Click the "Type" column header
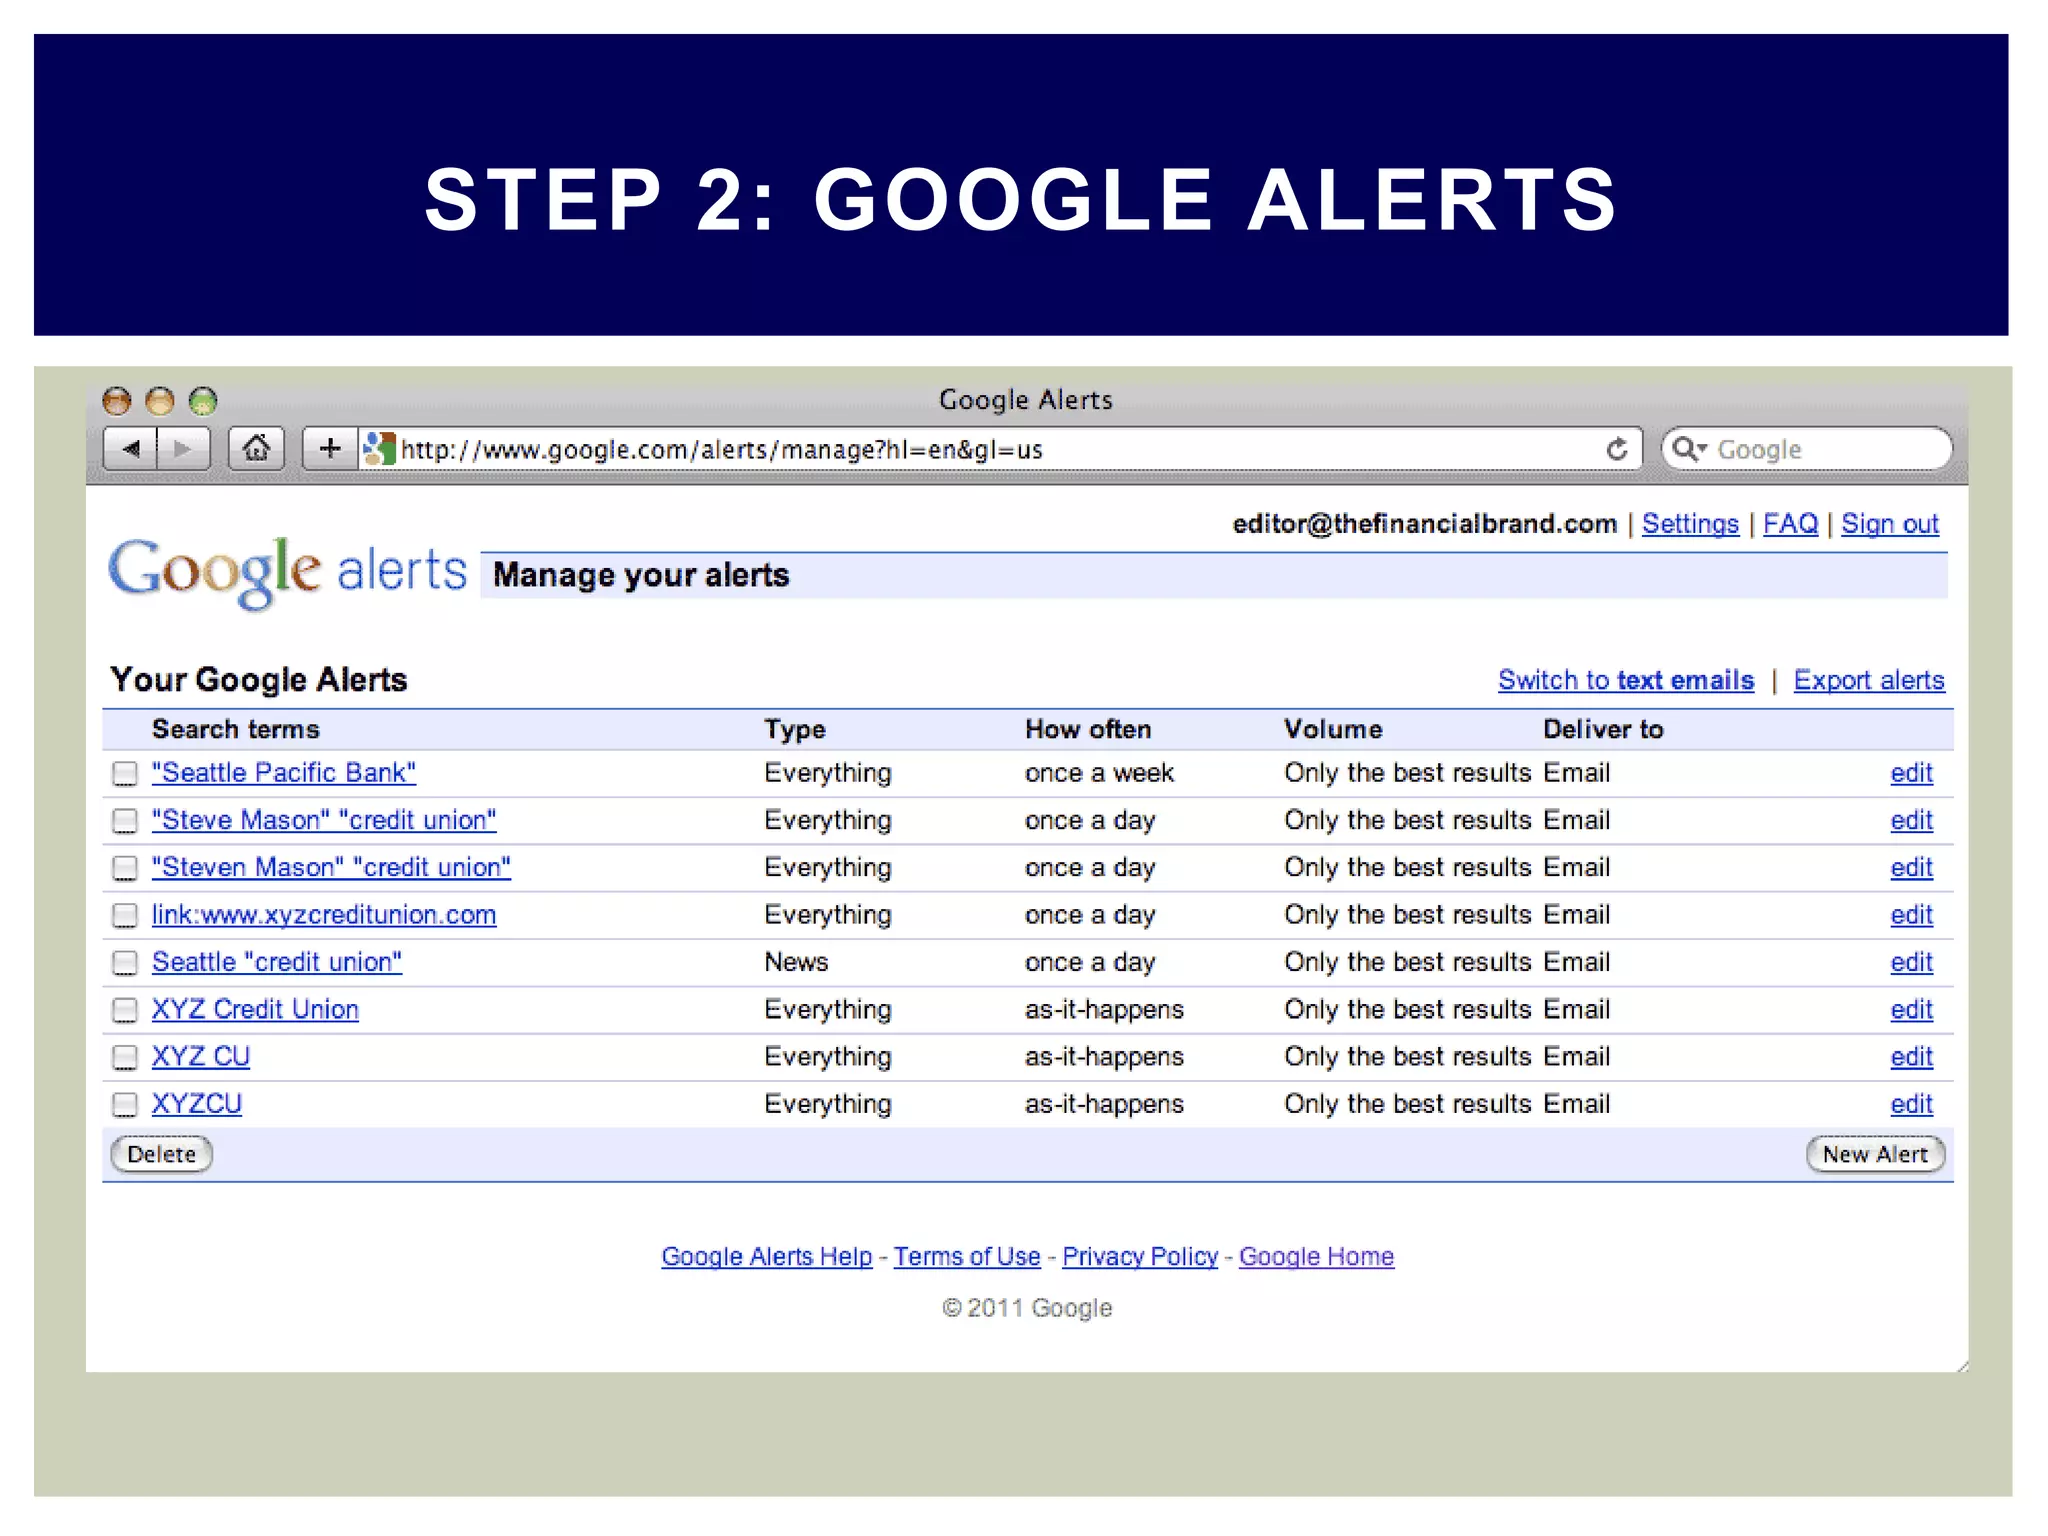Screen dimensions: 2048x1536 795,729
